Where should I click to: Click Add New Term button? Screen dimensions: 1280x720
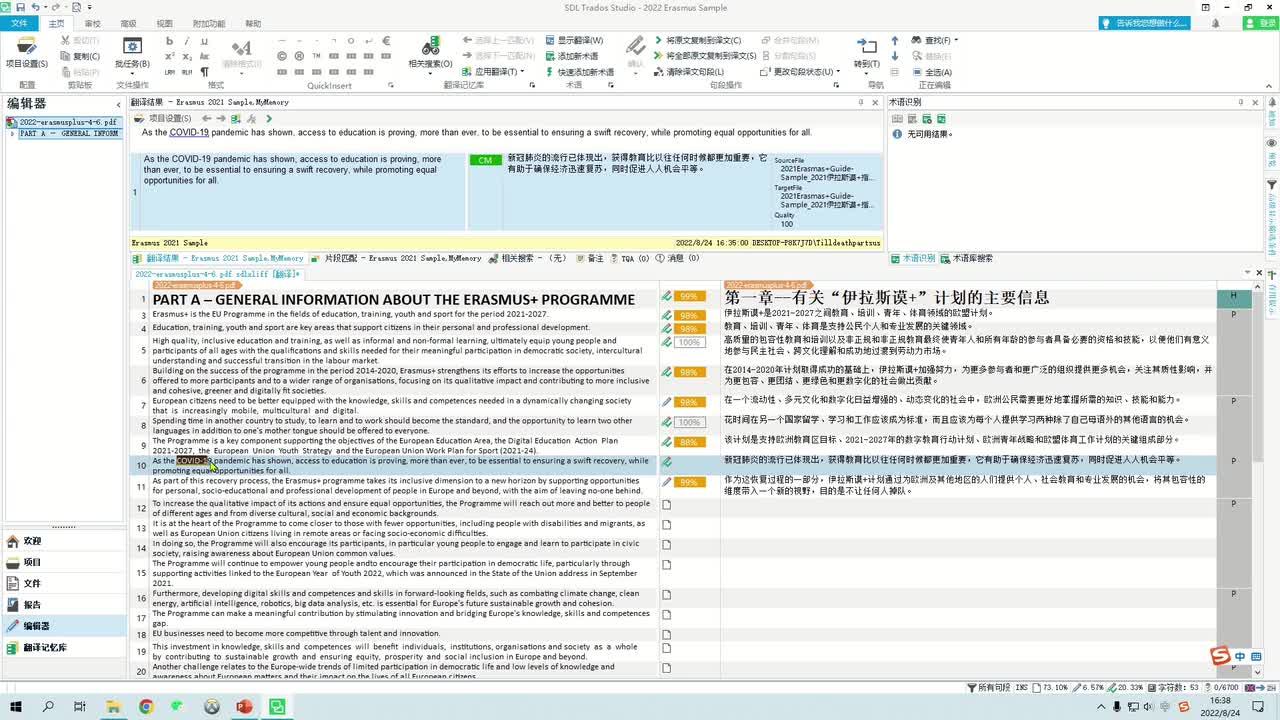[x=571, y=56]
